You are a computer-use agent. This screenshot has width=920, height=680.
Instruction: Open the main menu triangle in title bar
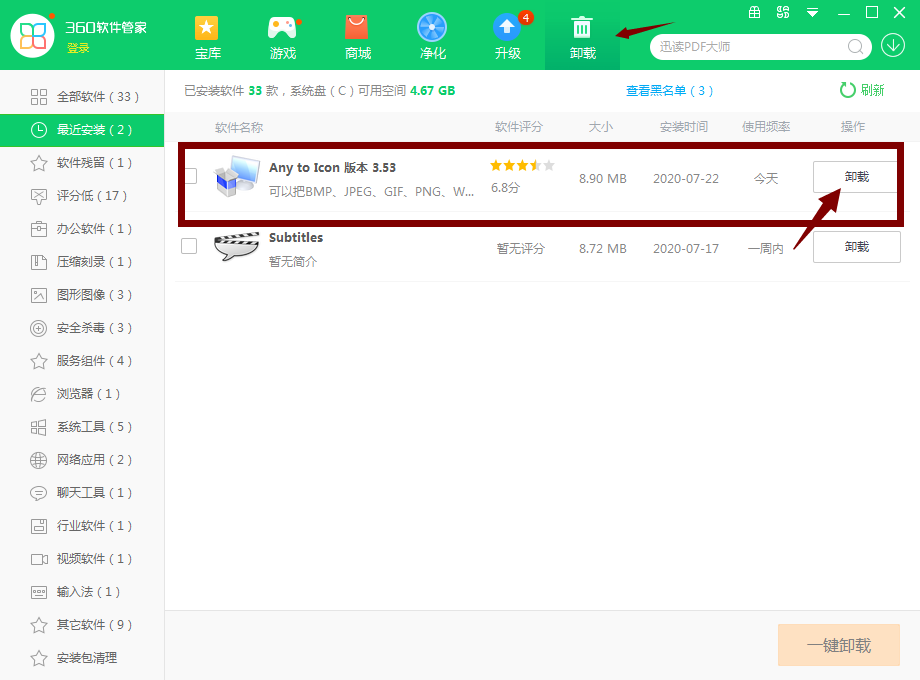point(811,13)
